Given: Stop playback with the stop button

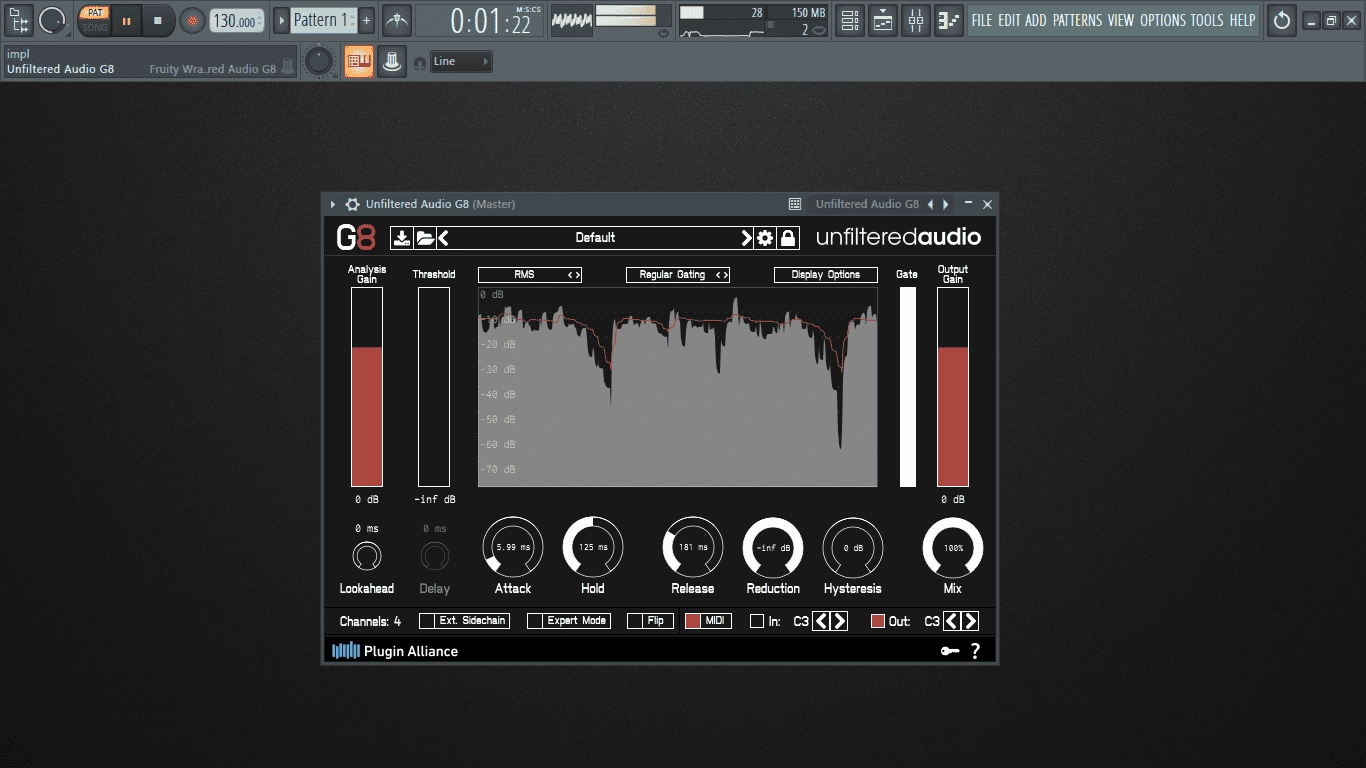Looking at the screenshot, I should tap(157, 20).
